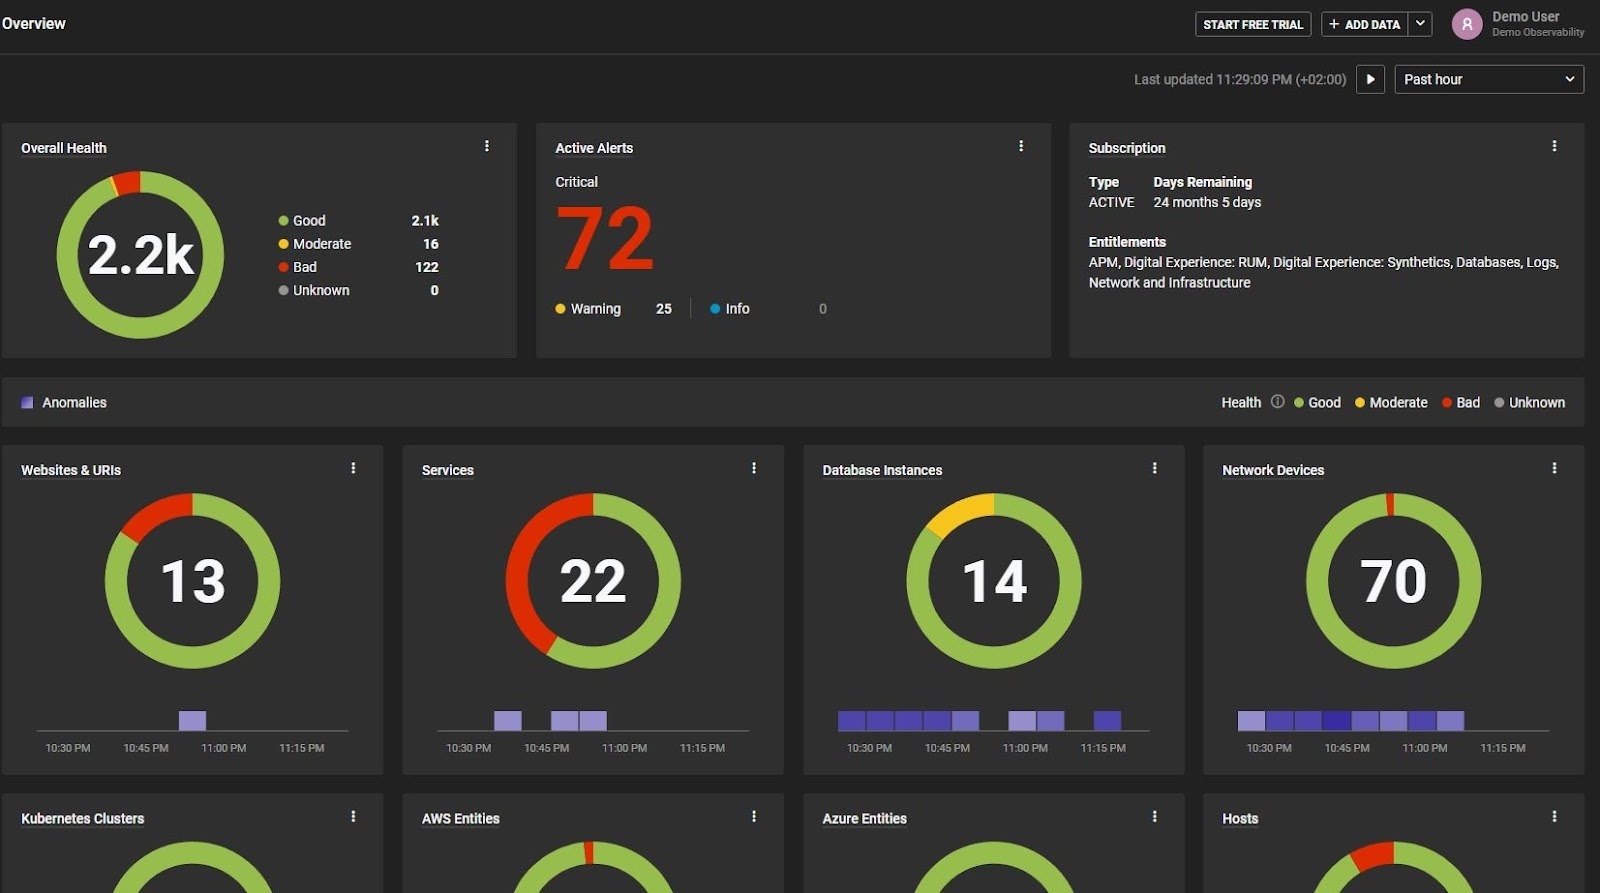Toggle the Bad health legend item

1461,403
